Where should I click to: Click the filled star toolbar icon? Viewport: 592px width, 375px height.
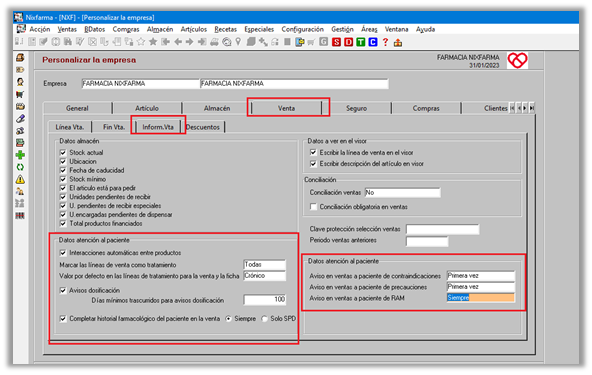(x=153, y=42)
